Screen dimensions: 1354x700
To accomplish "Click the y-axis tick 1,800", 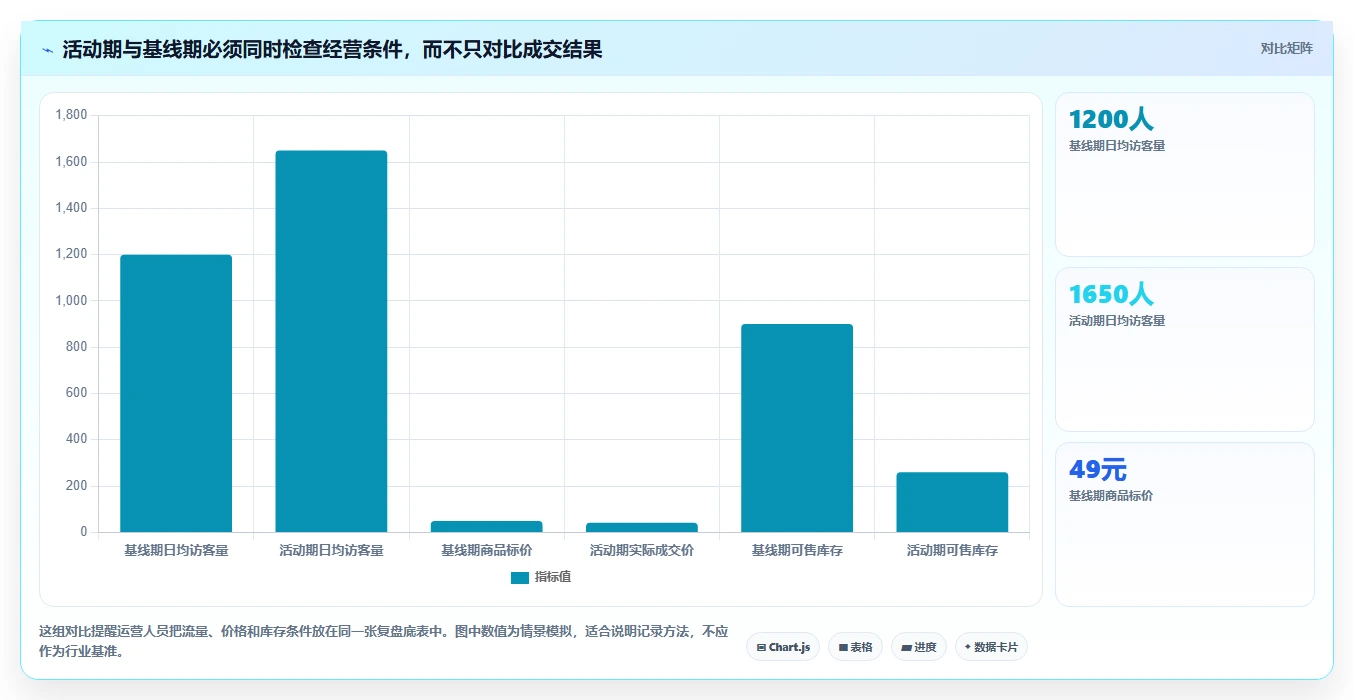I will click(72, 115).
